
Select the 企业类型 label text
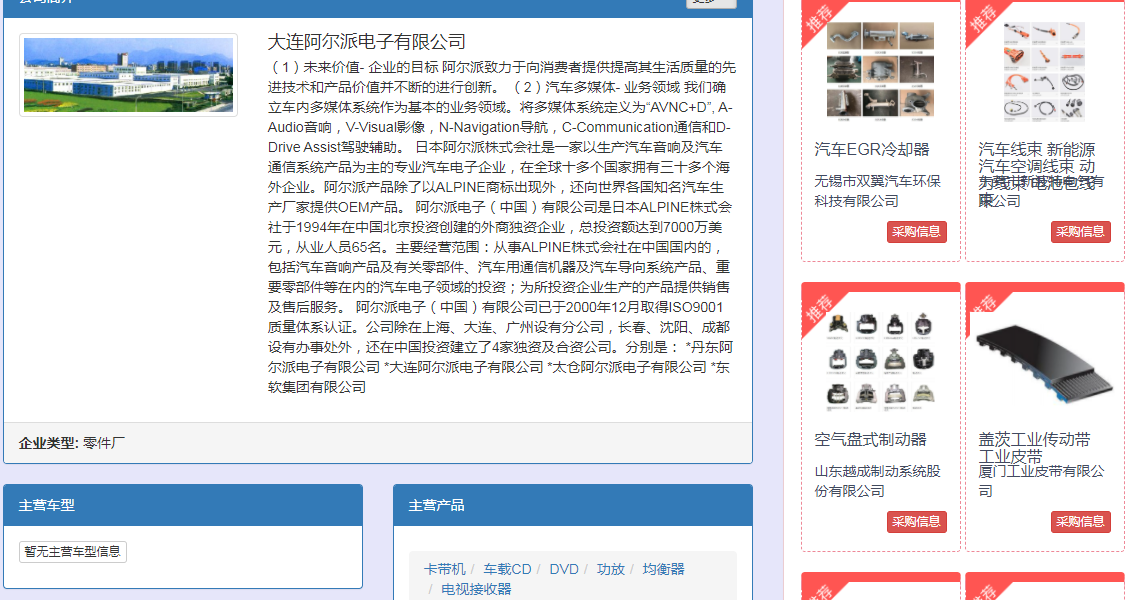pyautogui.click(x=48, y=443)
